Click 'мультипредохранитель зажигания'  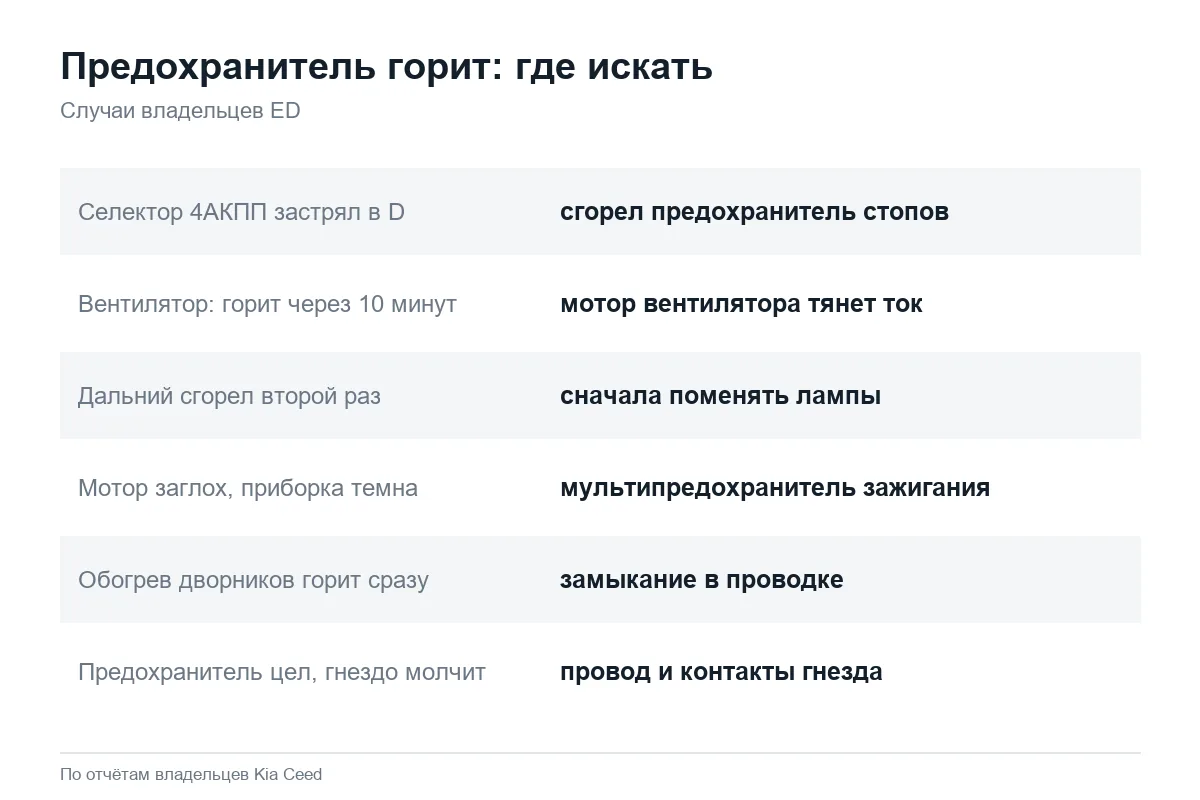tap(775, 488)
